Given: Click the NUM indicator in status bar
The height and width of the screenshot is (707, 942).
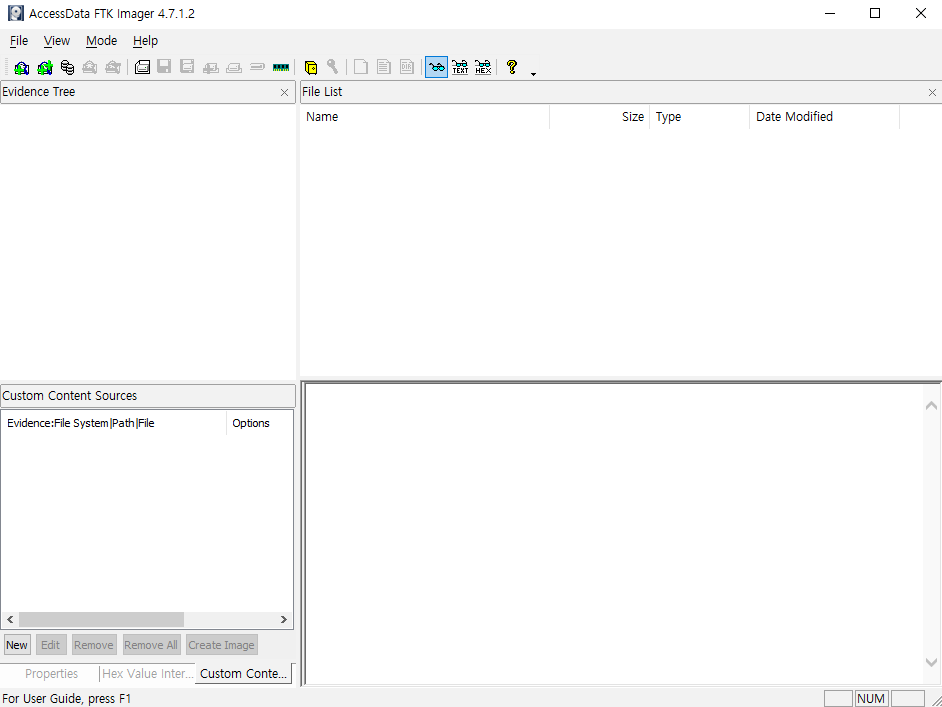Looking at the screenshot, I should click(x=871, y=699).
